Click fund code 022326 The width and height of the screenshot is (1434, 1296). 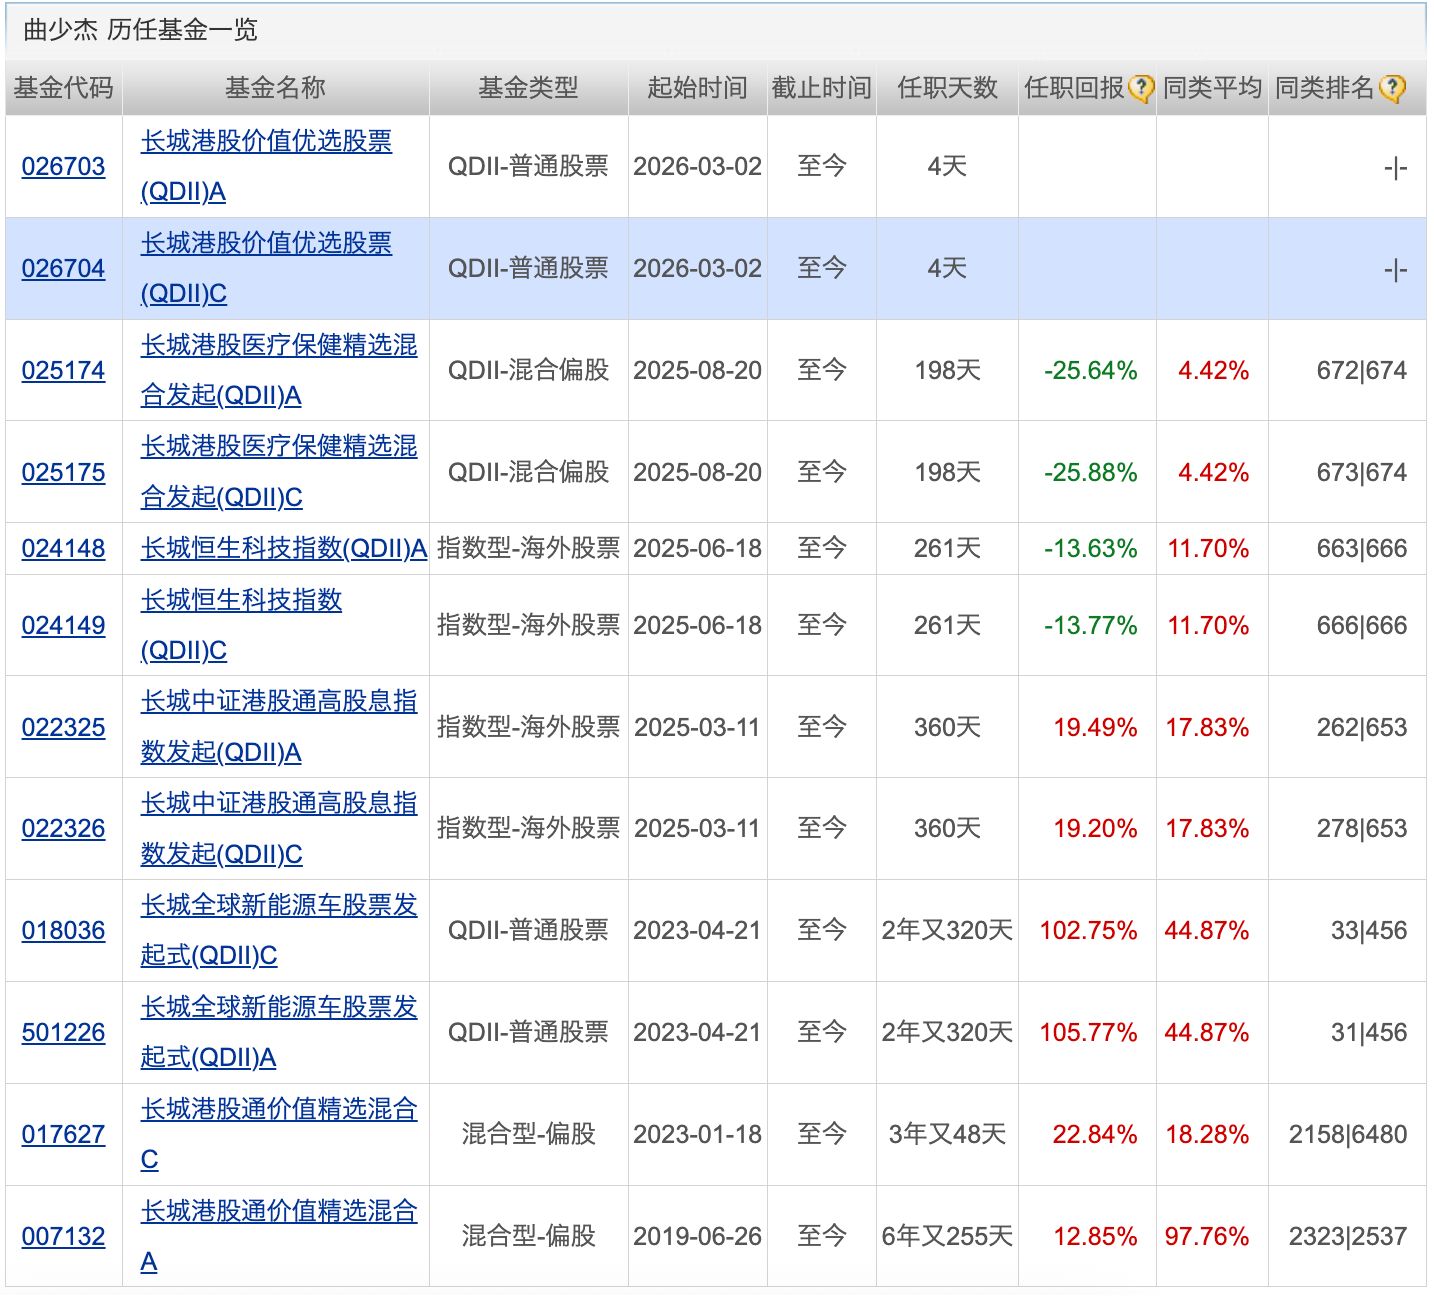coord(63,829)
